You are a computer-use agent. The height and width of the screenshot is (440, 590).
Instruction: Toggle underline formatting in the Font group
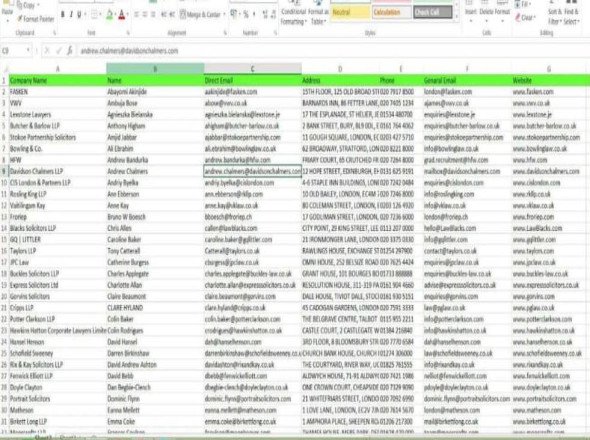(79, 15)
